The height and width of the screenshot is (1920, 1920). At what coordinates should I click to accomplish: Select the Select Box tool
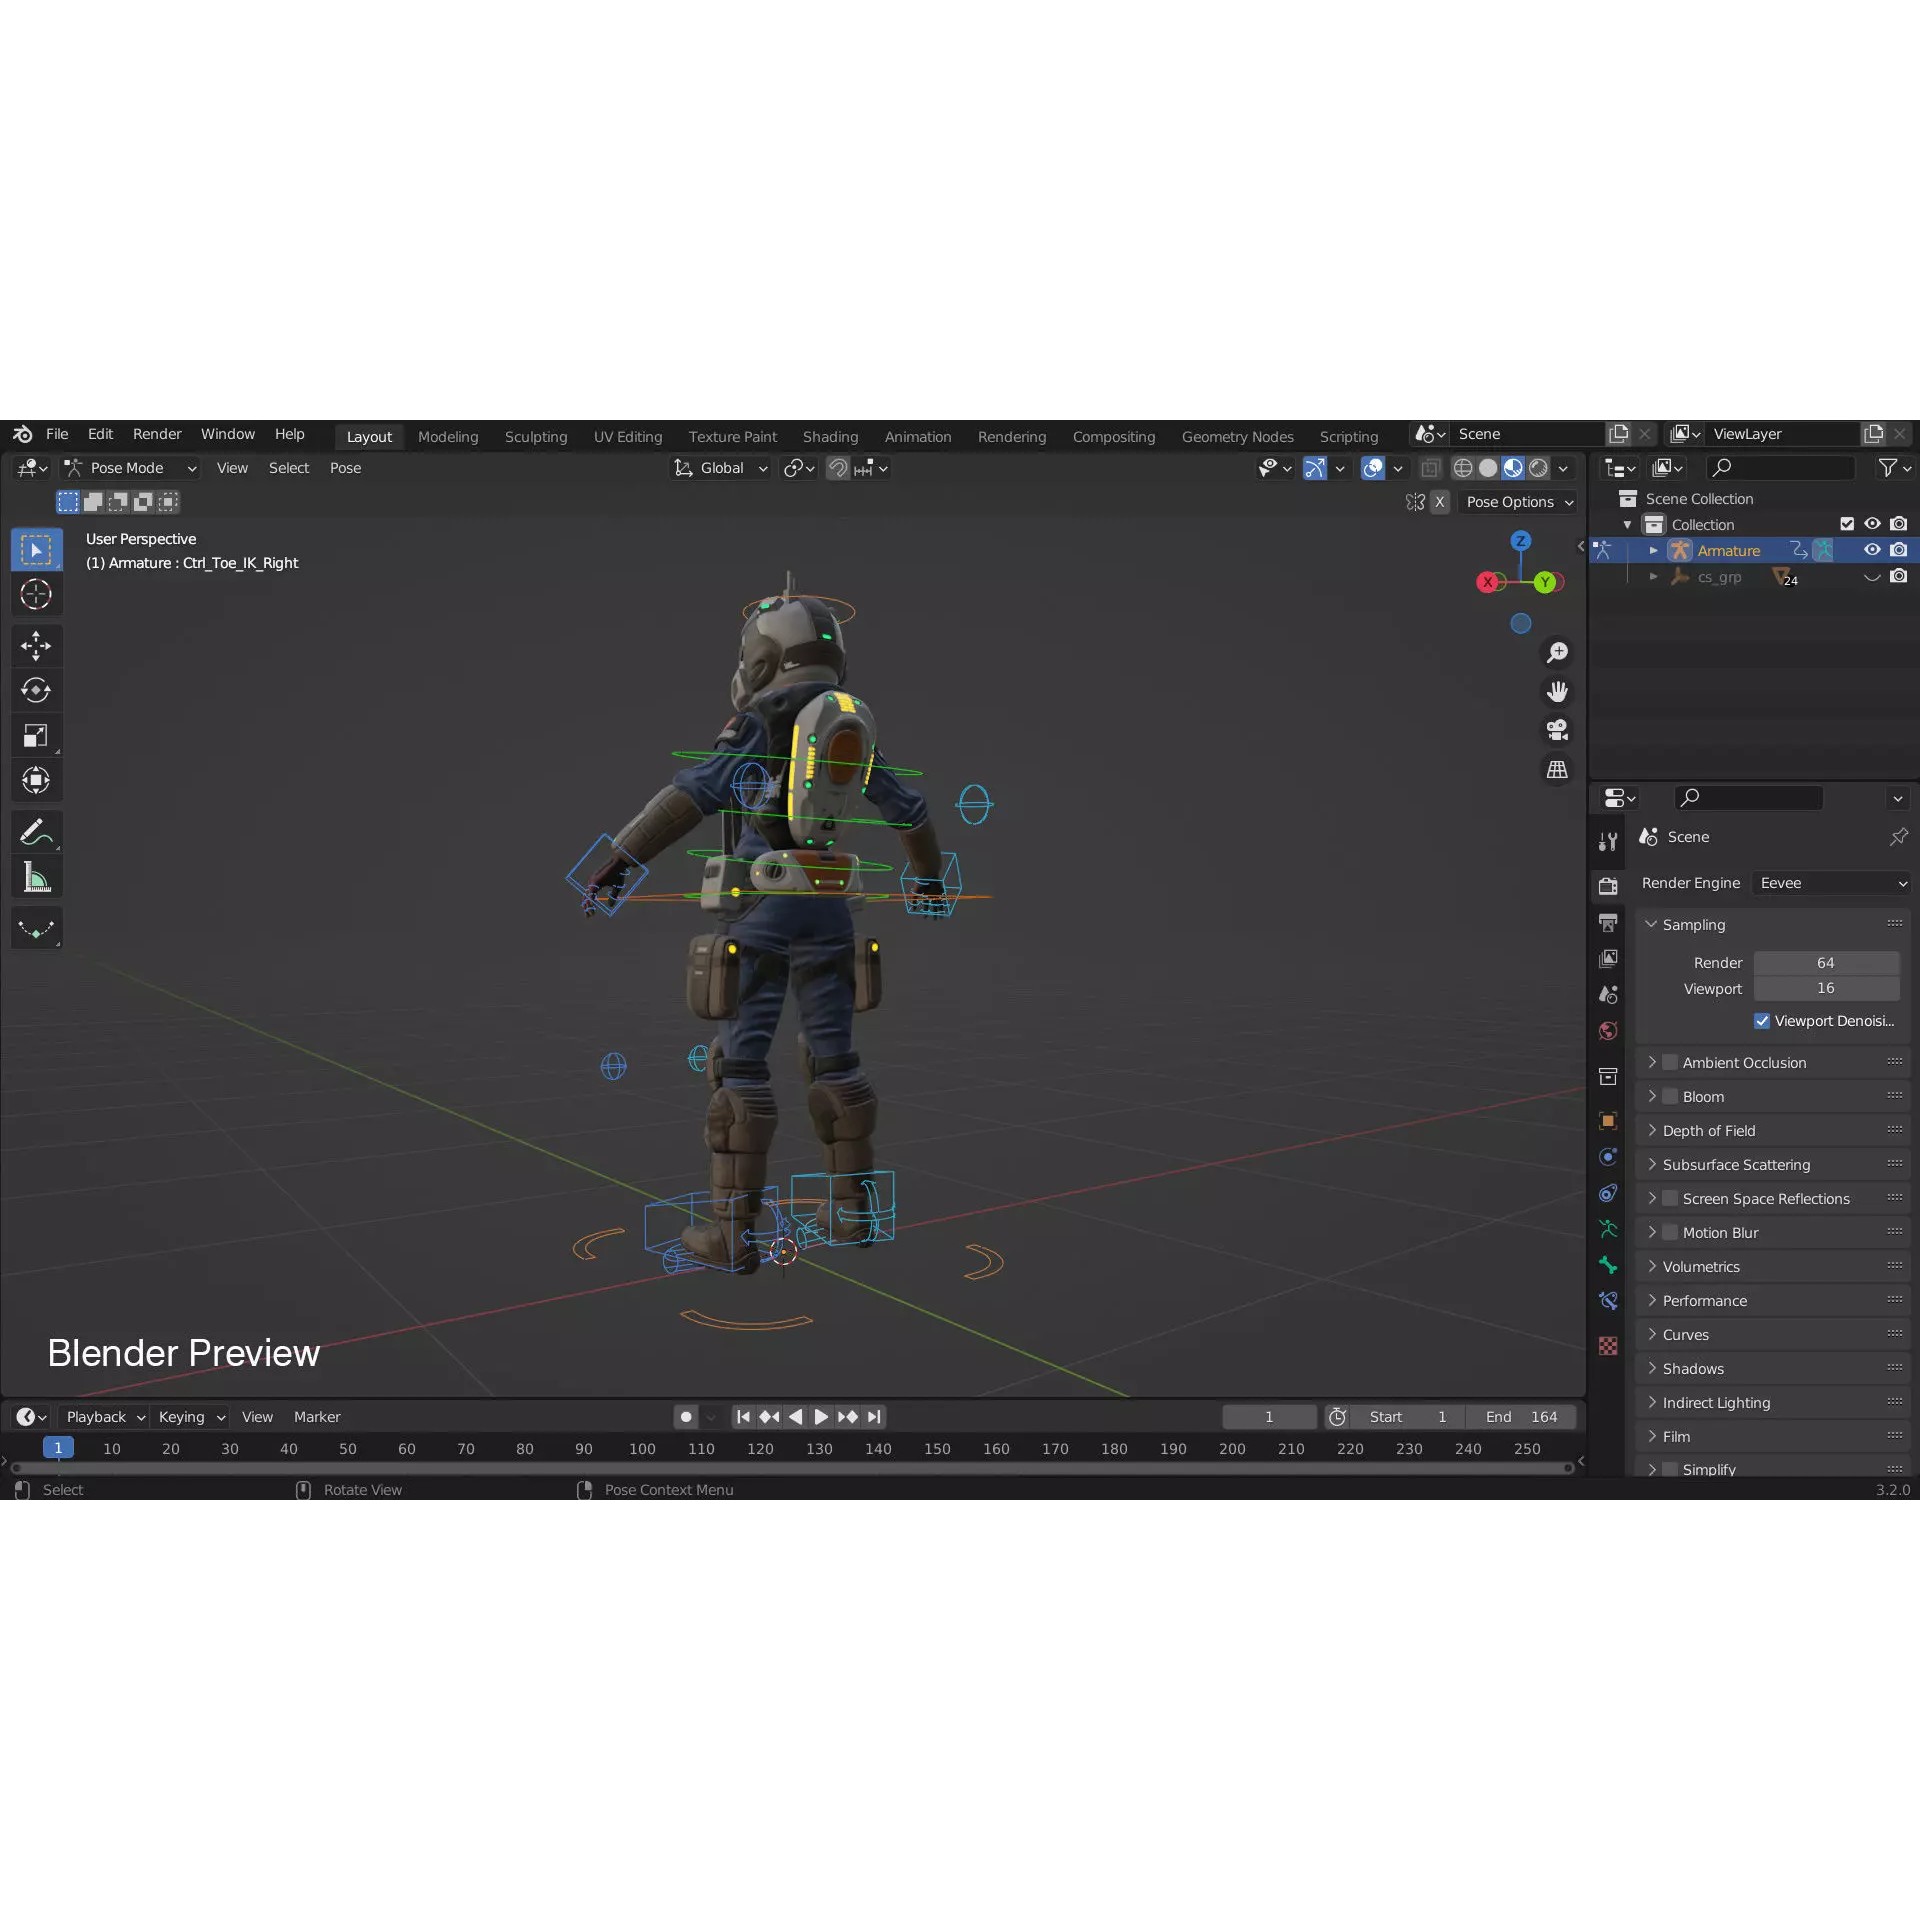tap(36, 550)
